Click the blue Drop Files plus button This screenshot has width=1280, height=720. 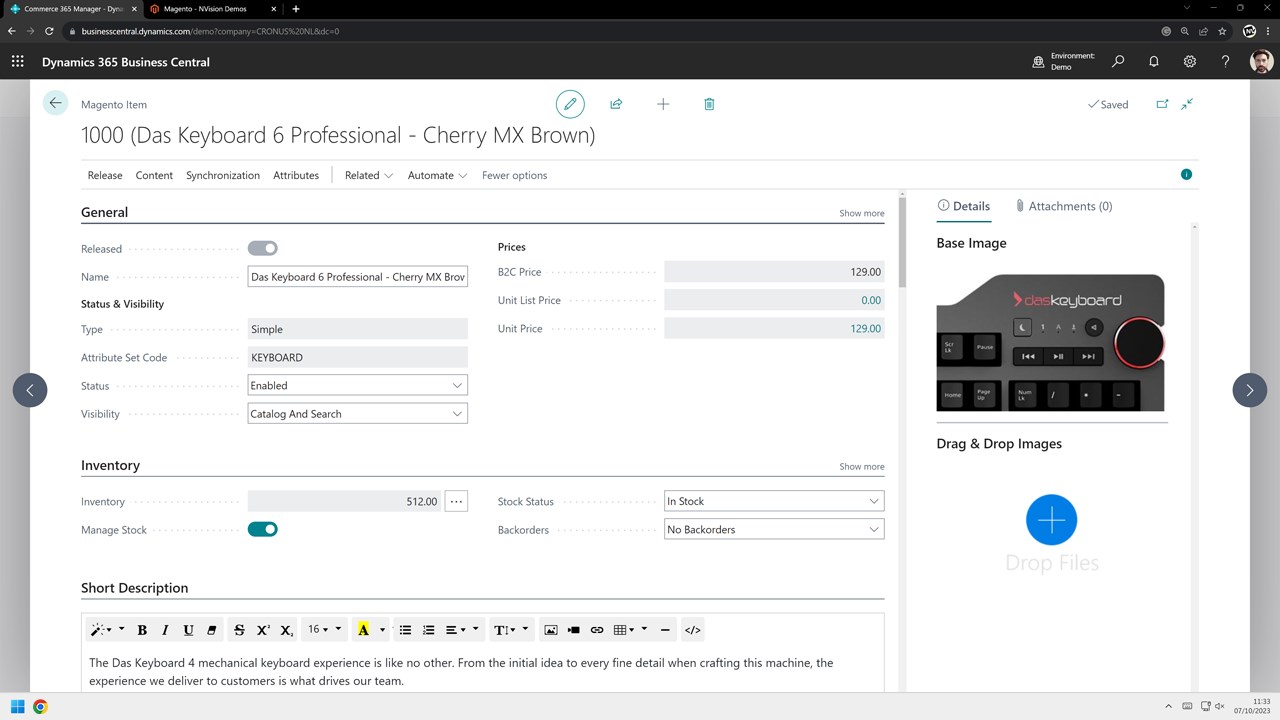(1051, 520)
